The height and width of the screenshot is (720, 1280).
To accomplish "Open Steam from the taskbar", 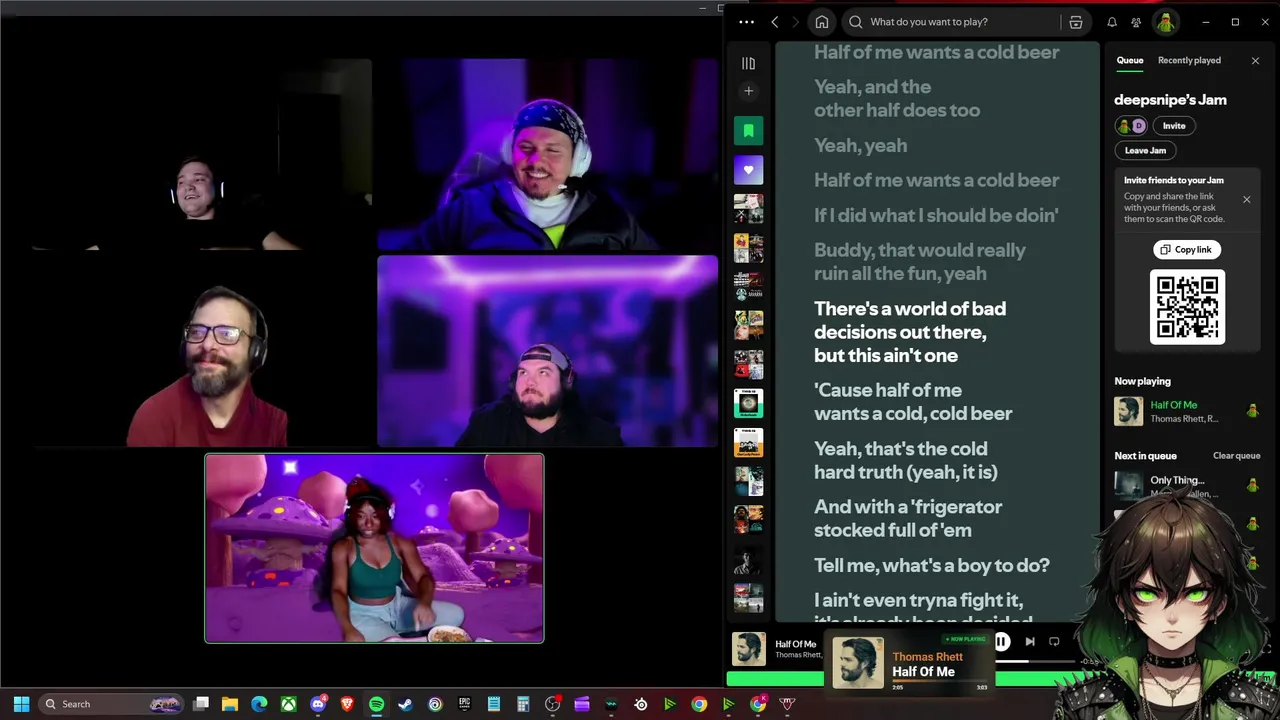I will [x=405, y=704].
